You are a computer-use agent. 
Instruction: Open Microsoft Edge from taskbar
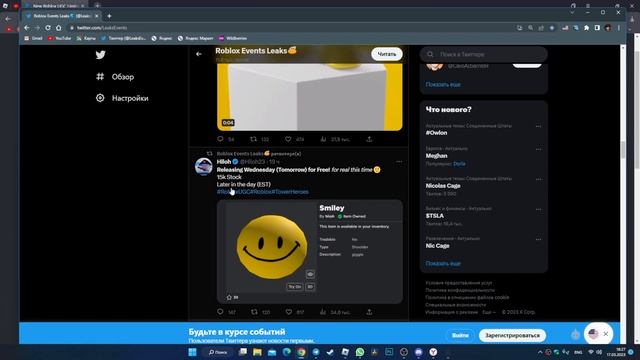pos(287,352)
